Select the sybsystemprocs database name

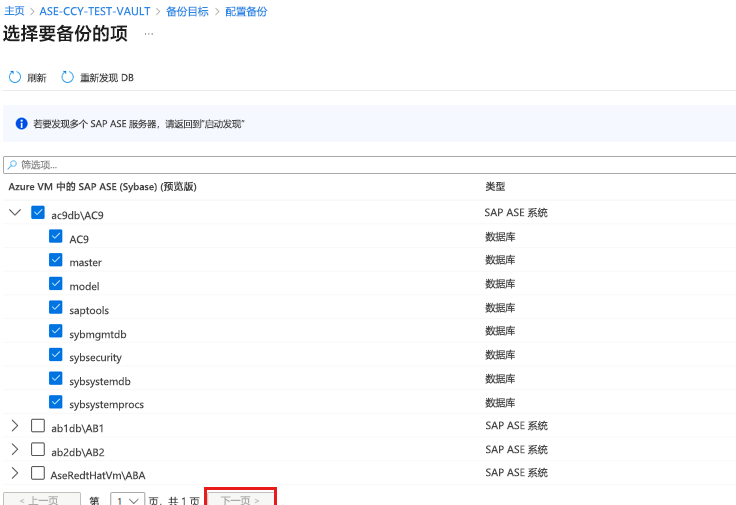(107, 405)
